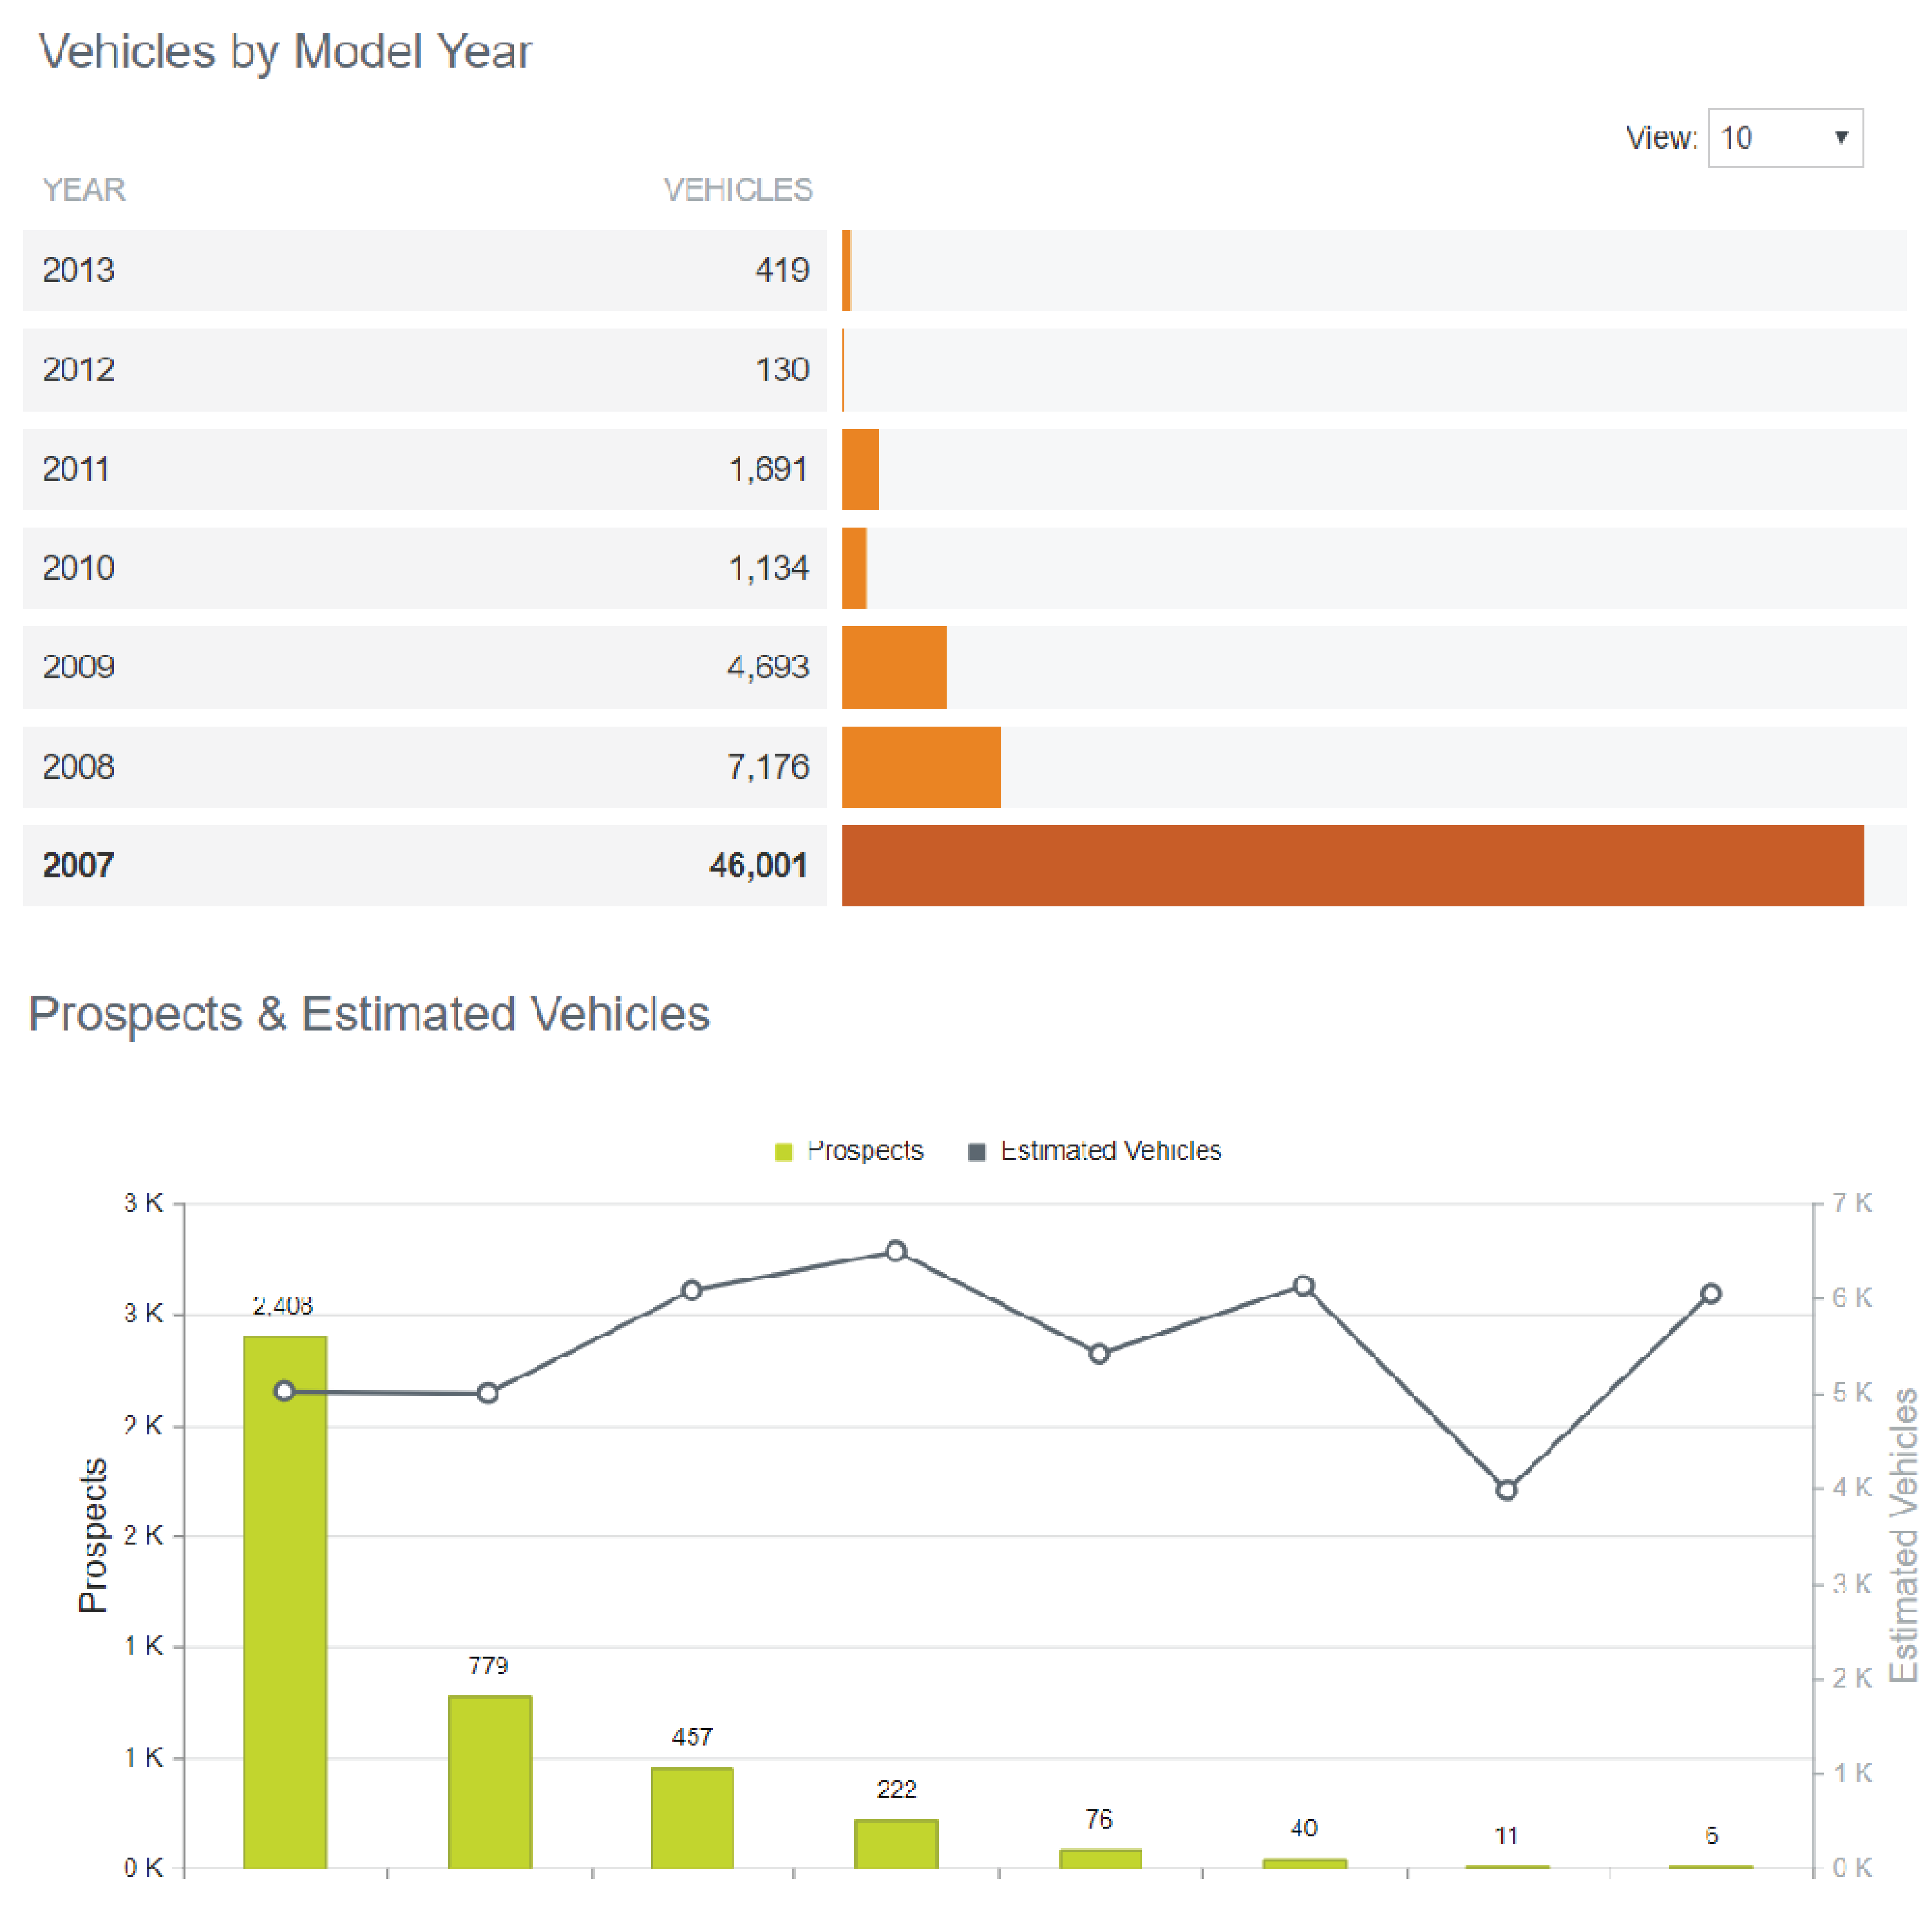Sort by the YEAR column header
1932x1918 pixels.
[84, 190]
